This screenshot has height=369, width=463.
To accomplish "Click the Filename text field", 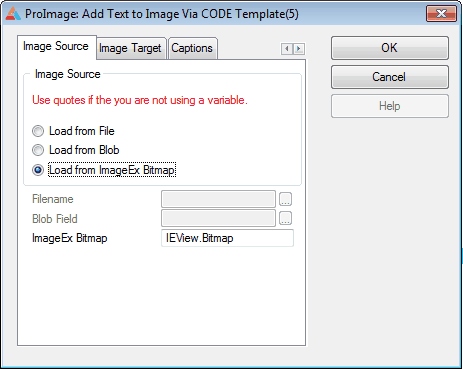I will [218, 199].
